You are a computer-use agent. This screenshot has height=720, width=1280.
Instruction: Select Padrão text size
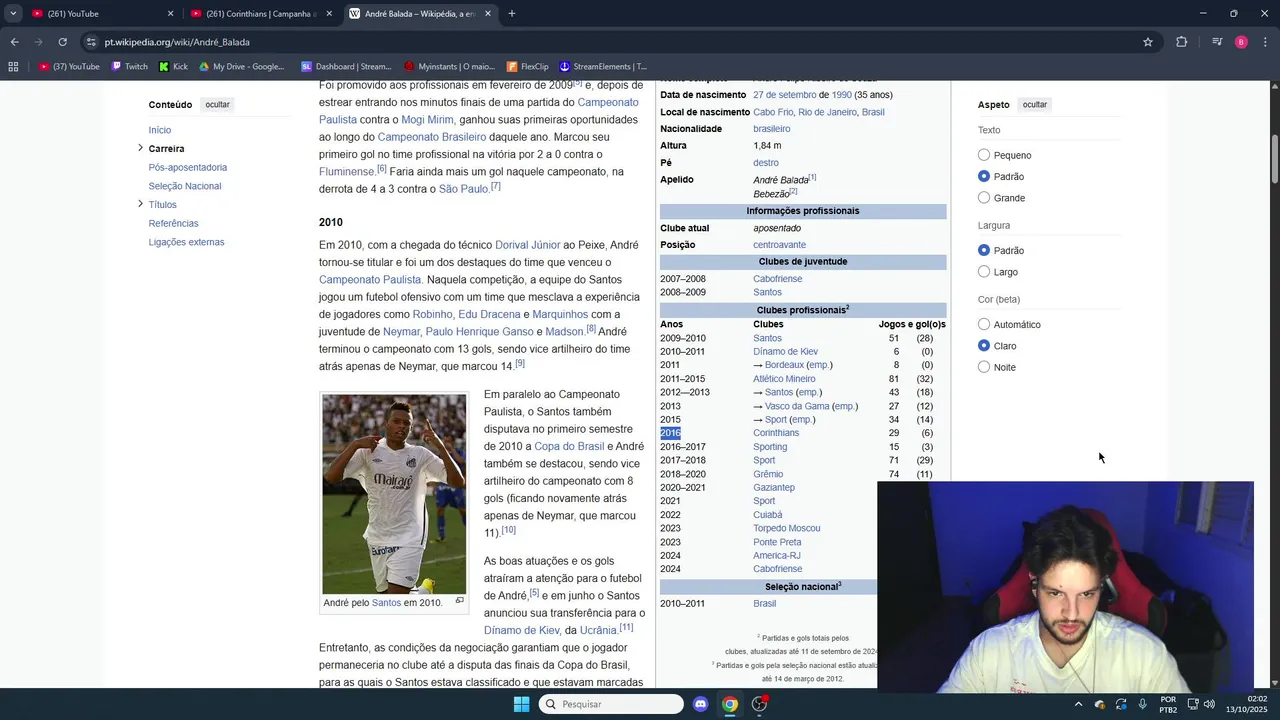(x=984, y=176)
